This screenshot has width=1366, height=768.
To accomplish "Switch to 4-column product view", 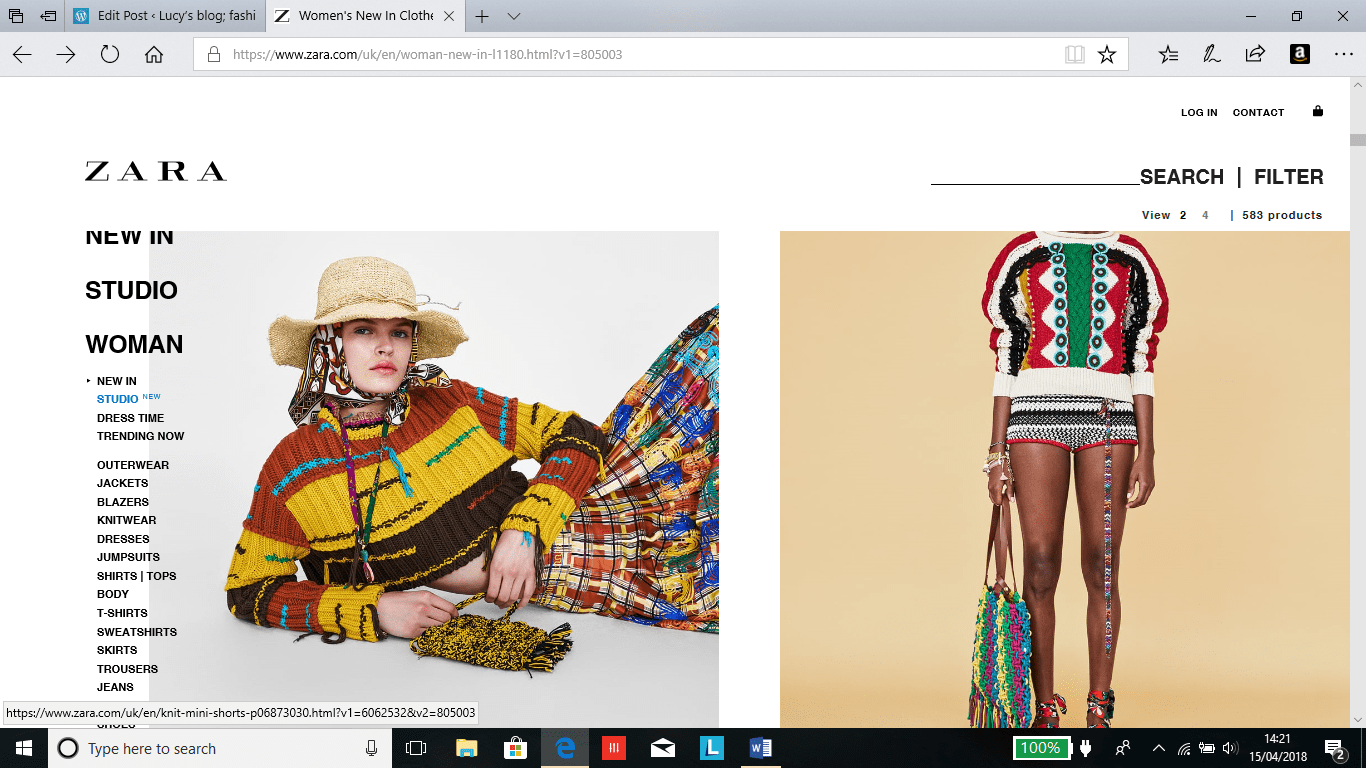I will [1205, 215].
